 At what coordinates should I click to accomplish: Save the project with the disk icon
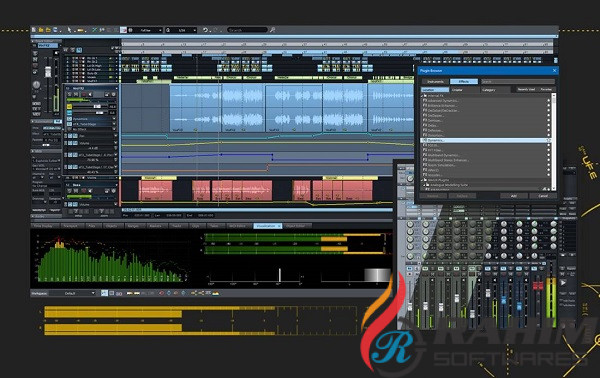pyautogui.click(x=55, y=30)
